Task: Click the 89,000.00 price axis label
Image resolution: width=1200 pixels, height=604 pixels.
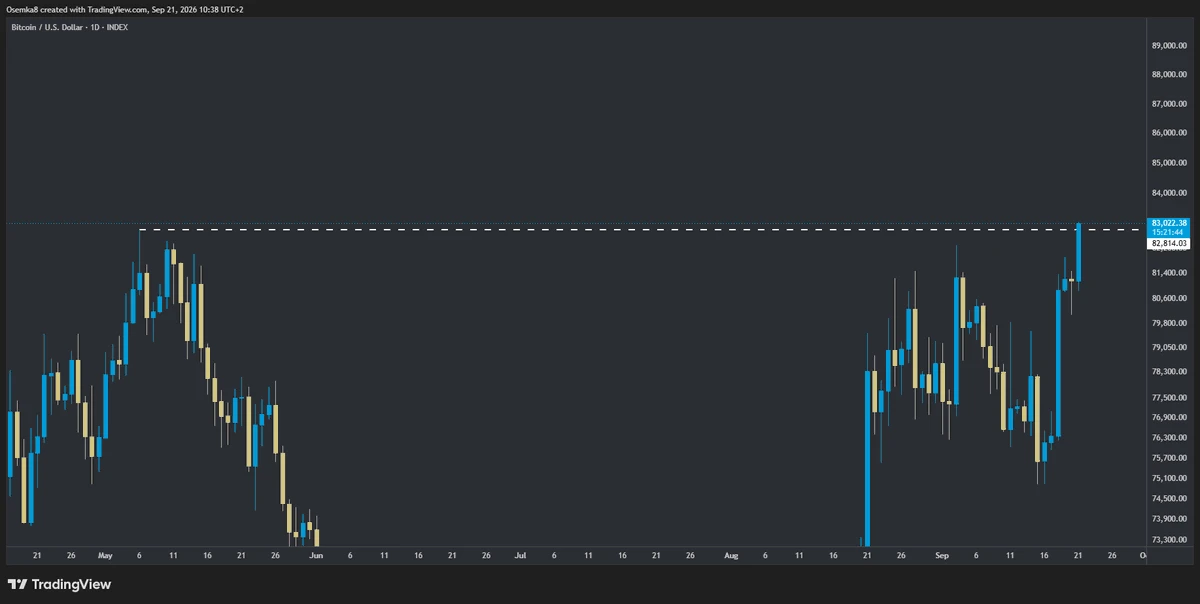Action: (x=1169, y=45)
